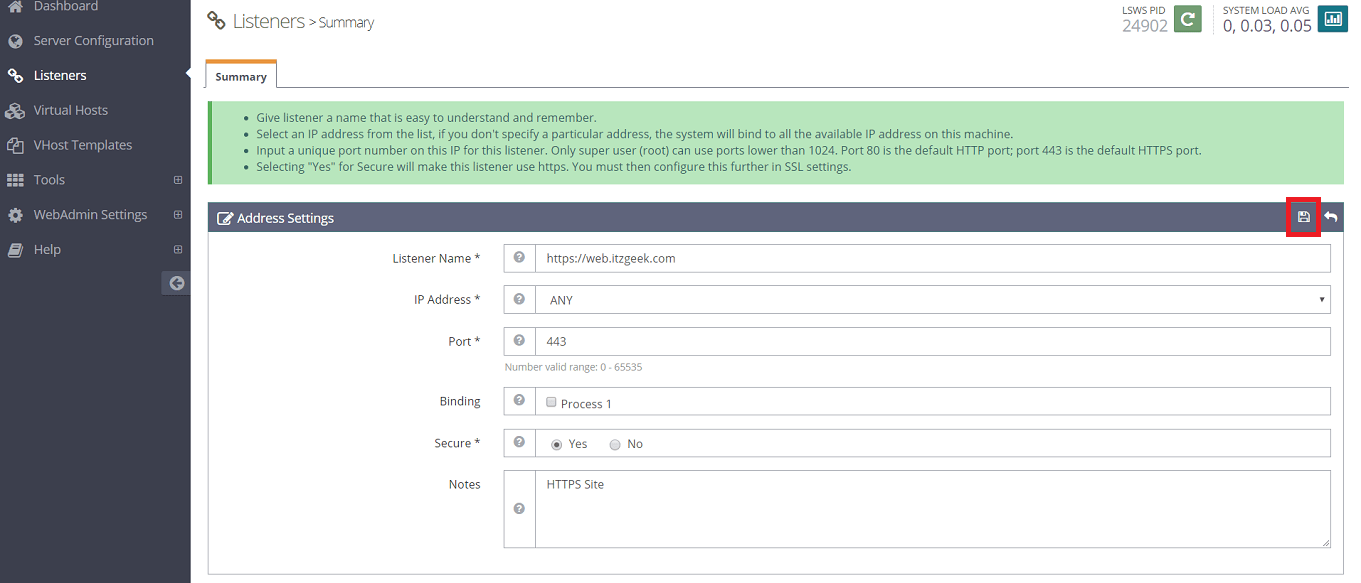This screenshot has height=583, width=1361.
Task: Switch to the Summary tab
Action: pos(241,76)
